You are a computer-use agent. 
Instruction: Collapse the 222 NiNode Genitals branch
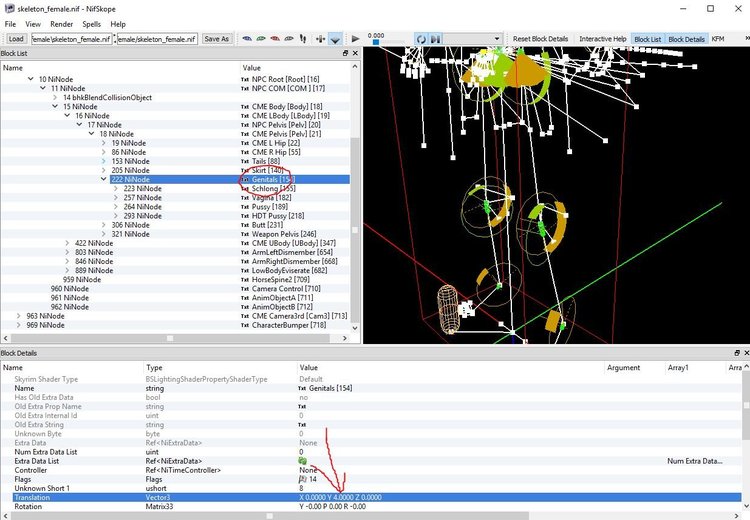pyautogui.click(x=104, y=179)
